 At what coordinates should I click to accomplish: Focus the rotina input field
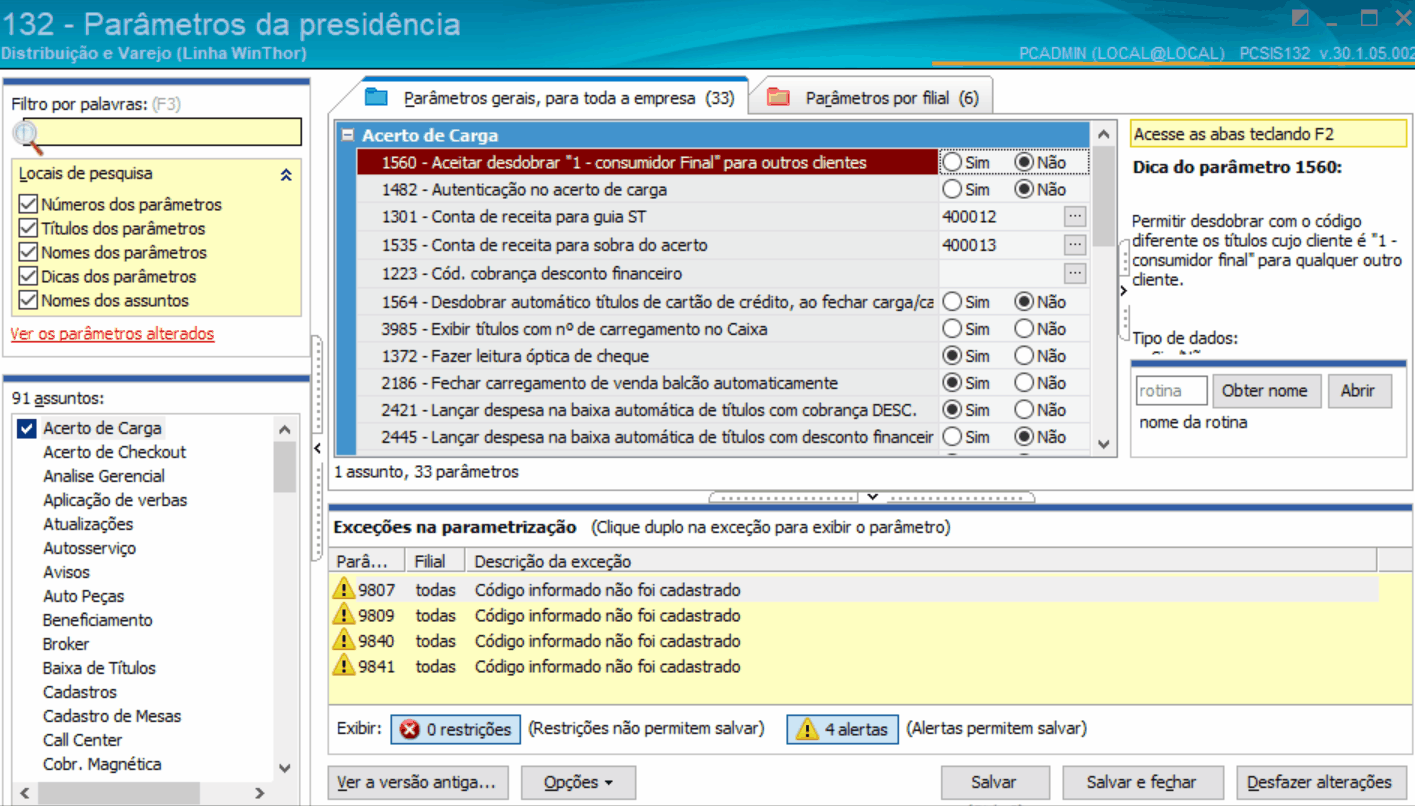pyautogui.click(x=1172, y=391)
